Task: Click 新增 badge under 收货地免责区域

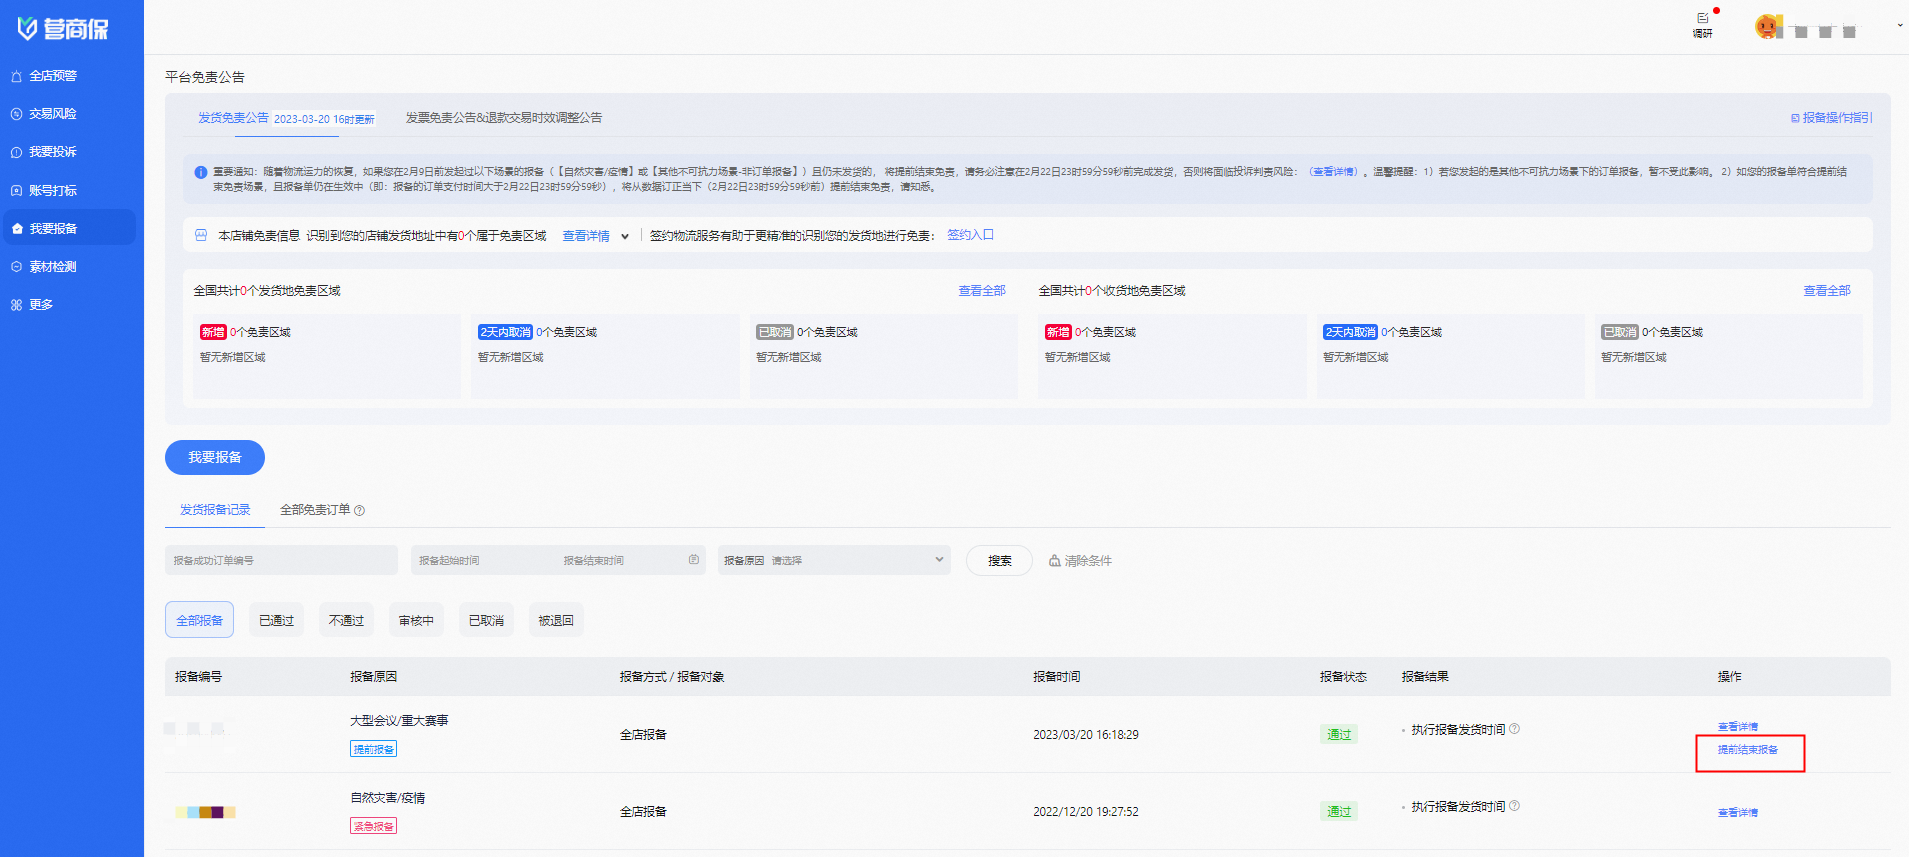Action: [x=1058, y=332]
